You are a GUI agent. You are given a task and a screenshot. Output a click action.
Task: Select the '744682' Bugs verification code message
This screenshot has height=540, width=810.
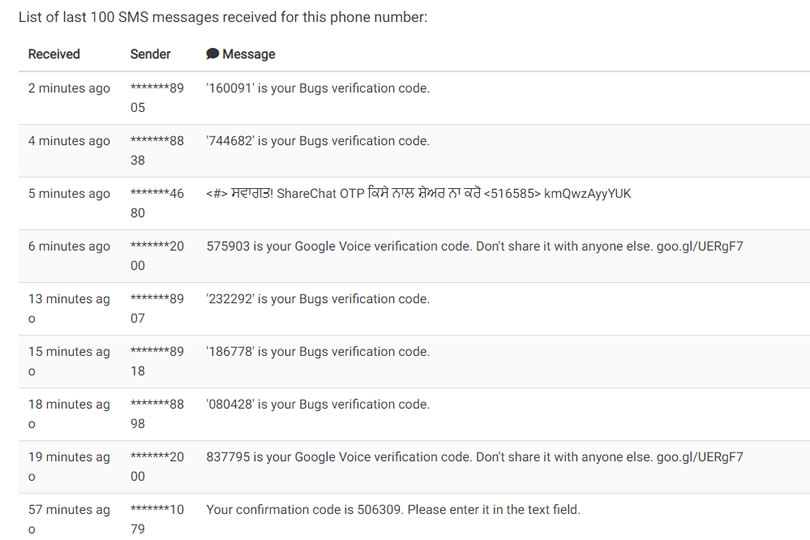[x=318, y=141]
